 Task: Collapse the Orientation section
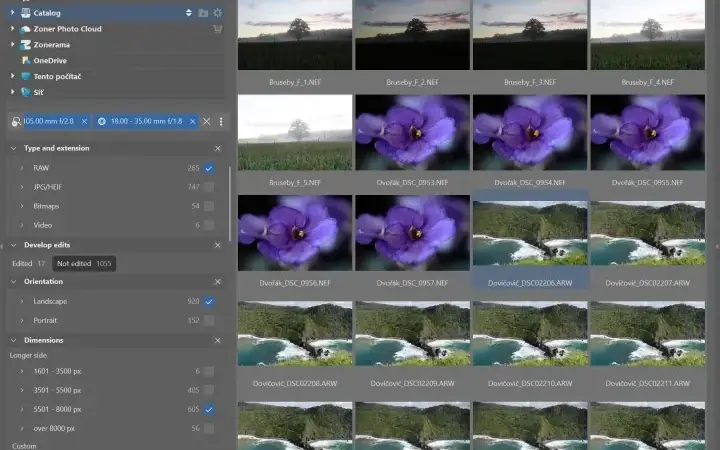tap(13, 281)
